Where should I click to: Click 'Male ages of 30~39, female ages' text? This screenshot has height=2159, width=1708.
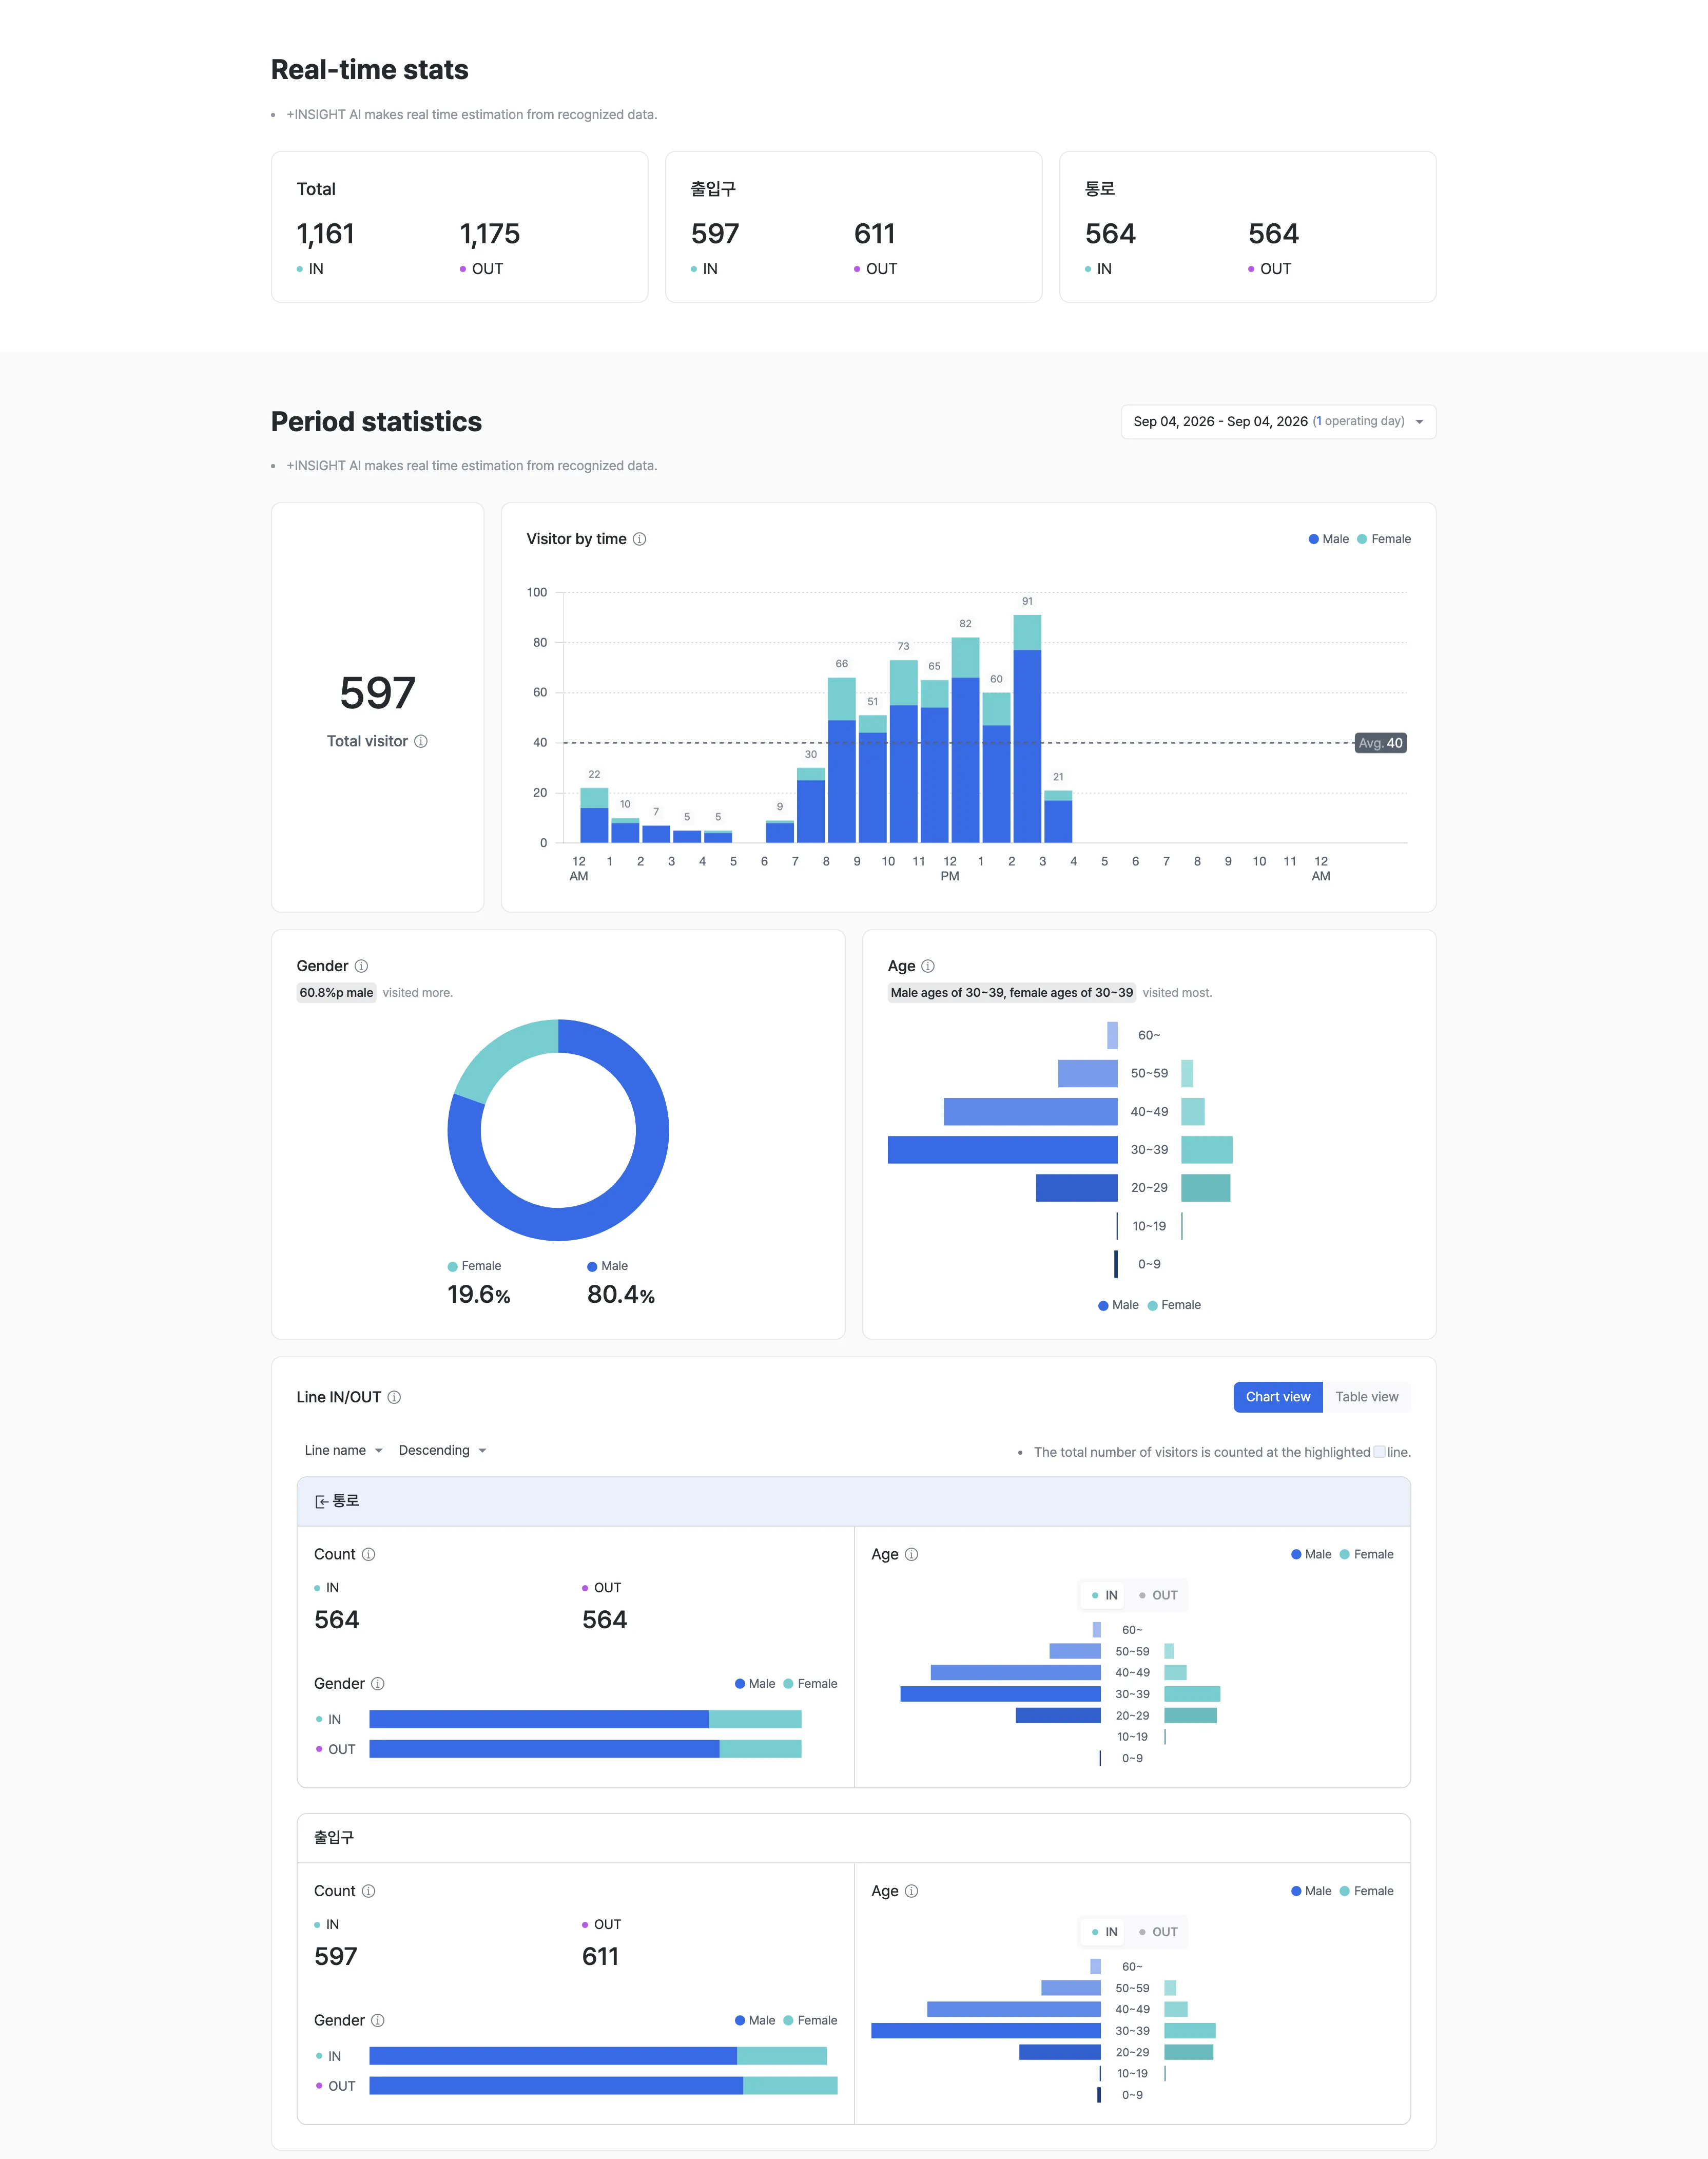[x=1012, y=993]
